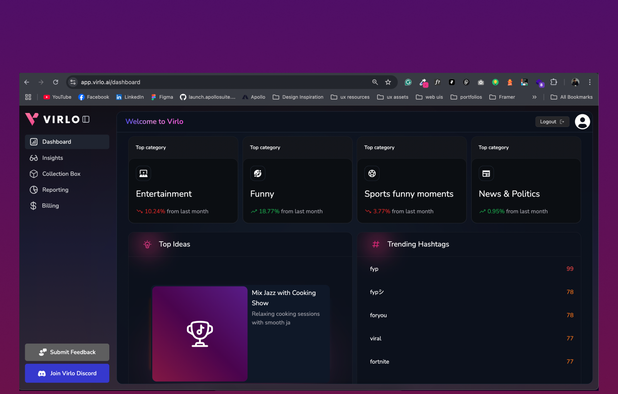
Task: Click the purple extension icon with badge
Action: pyautogui.click(x=540, y=83)
